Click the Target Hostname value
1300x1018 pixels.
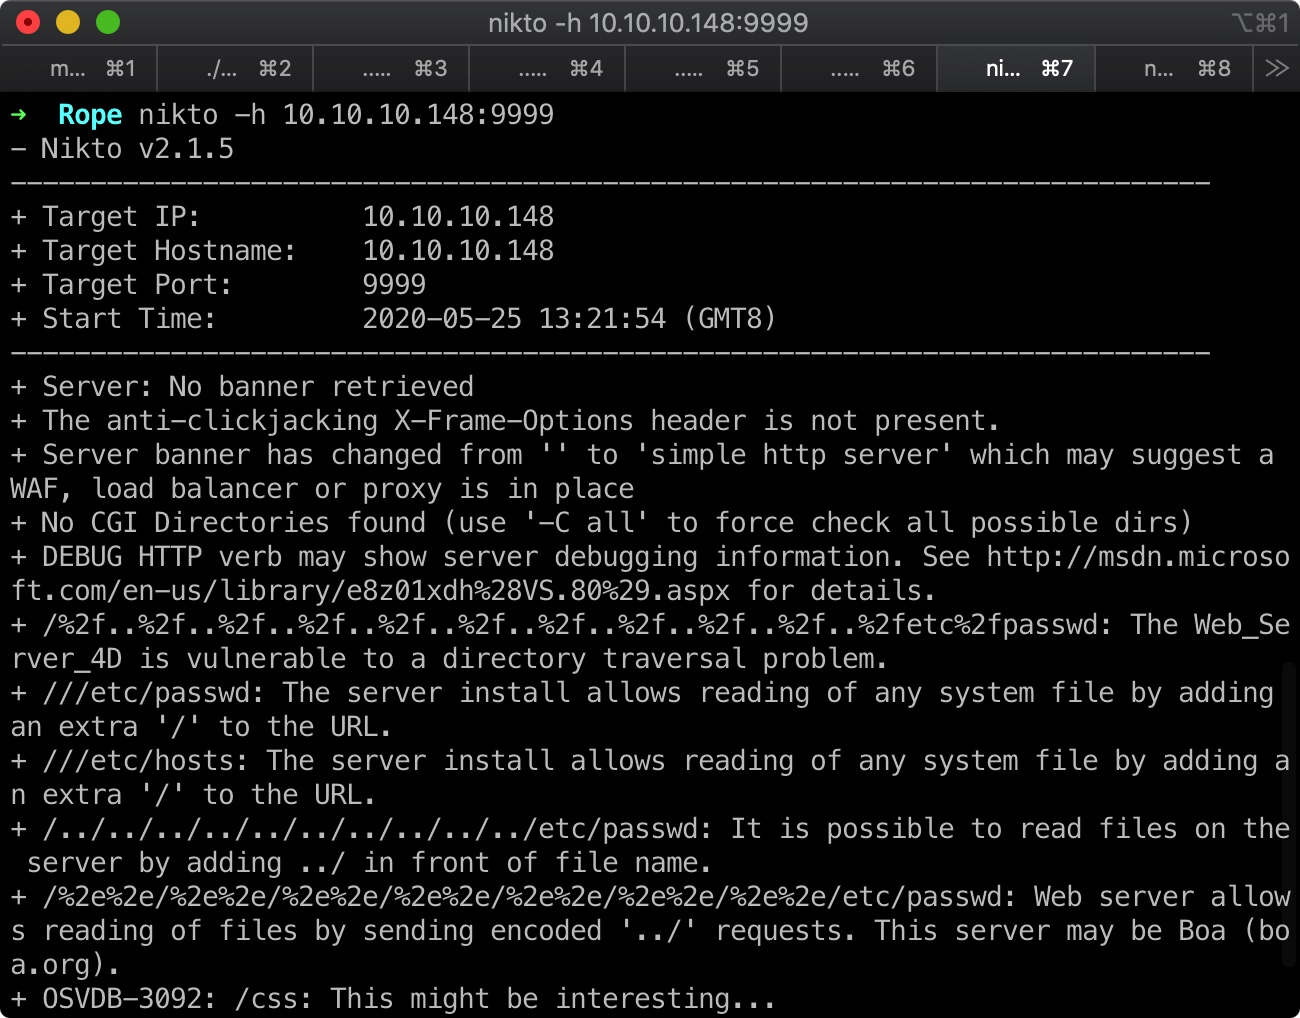point(458,251)
